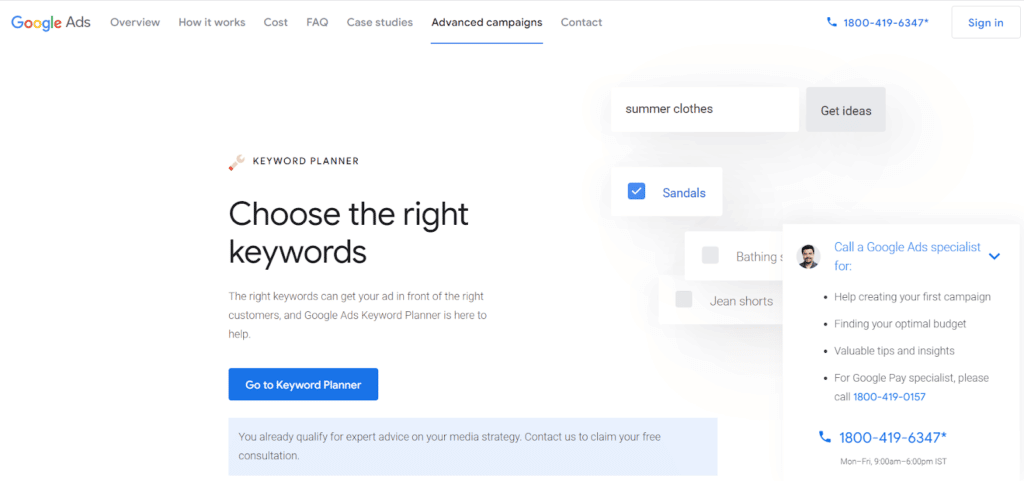Uncheck the Sandals checkbox
Viewport: 1024px width, 481px height.
coord(636,191)
